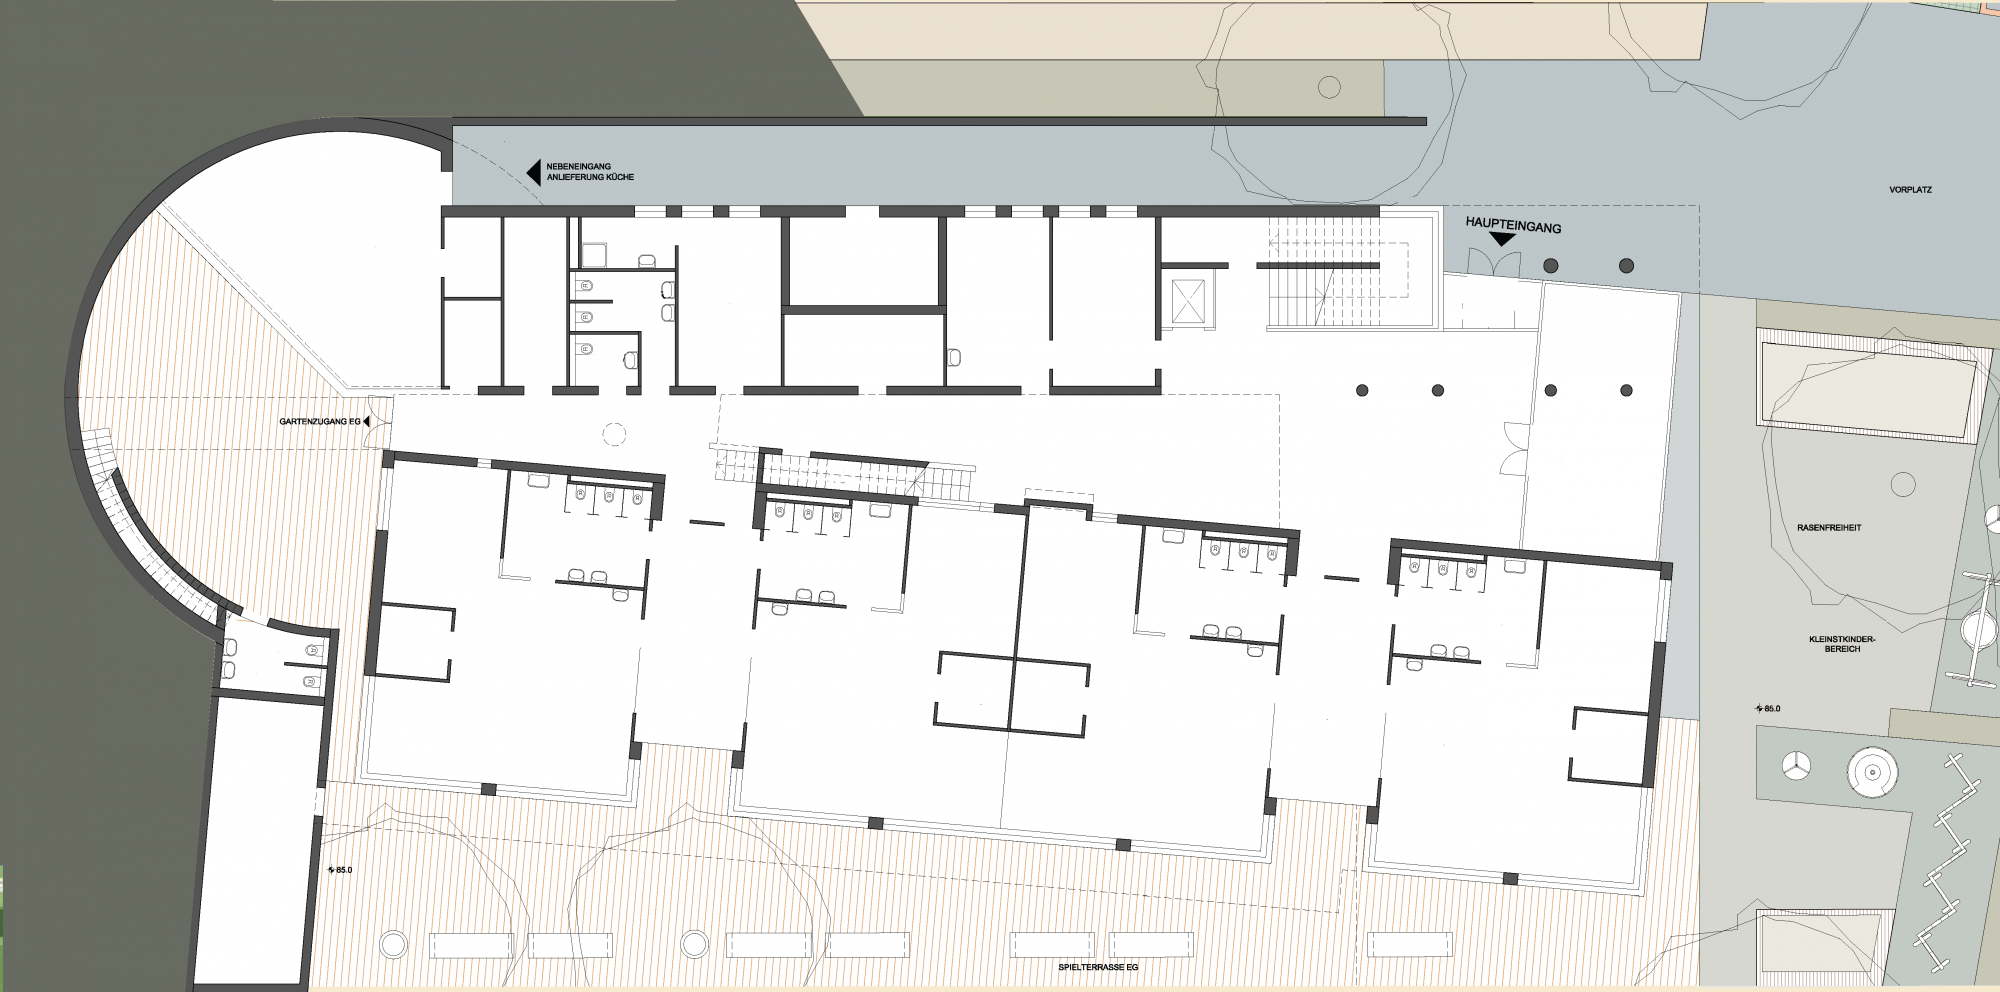Viewport: 2000px width, 992px height.
Task: Click the elevator shaft symbol with X
Action: coord(1188,301)
